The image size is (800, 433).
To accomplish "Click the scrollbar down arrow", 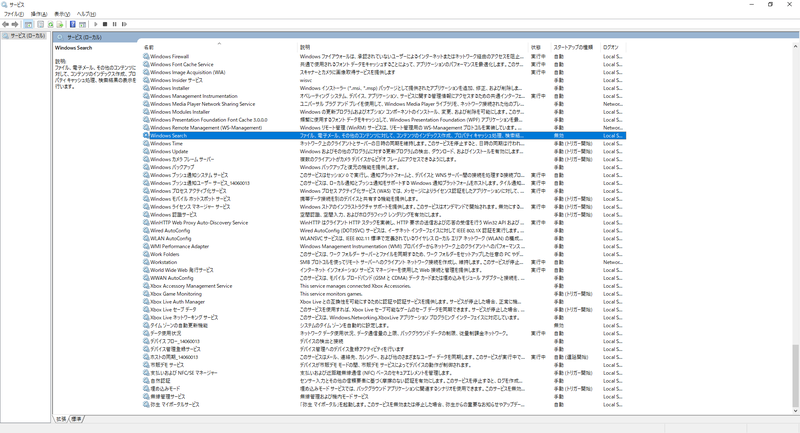I will (x=795, y=411).
